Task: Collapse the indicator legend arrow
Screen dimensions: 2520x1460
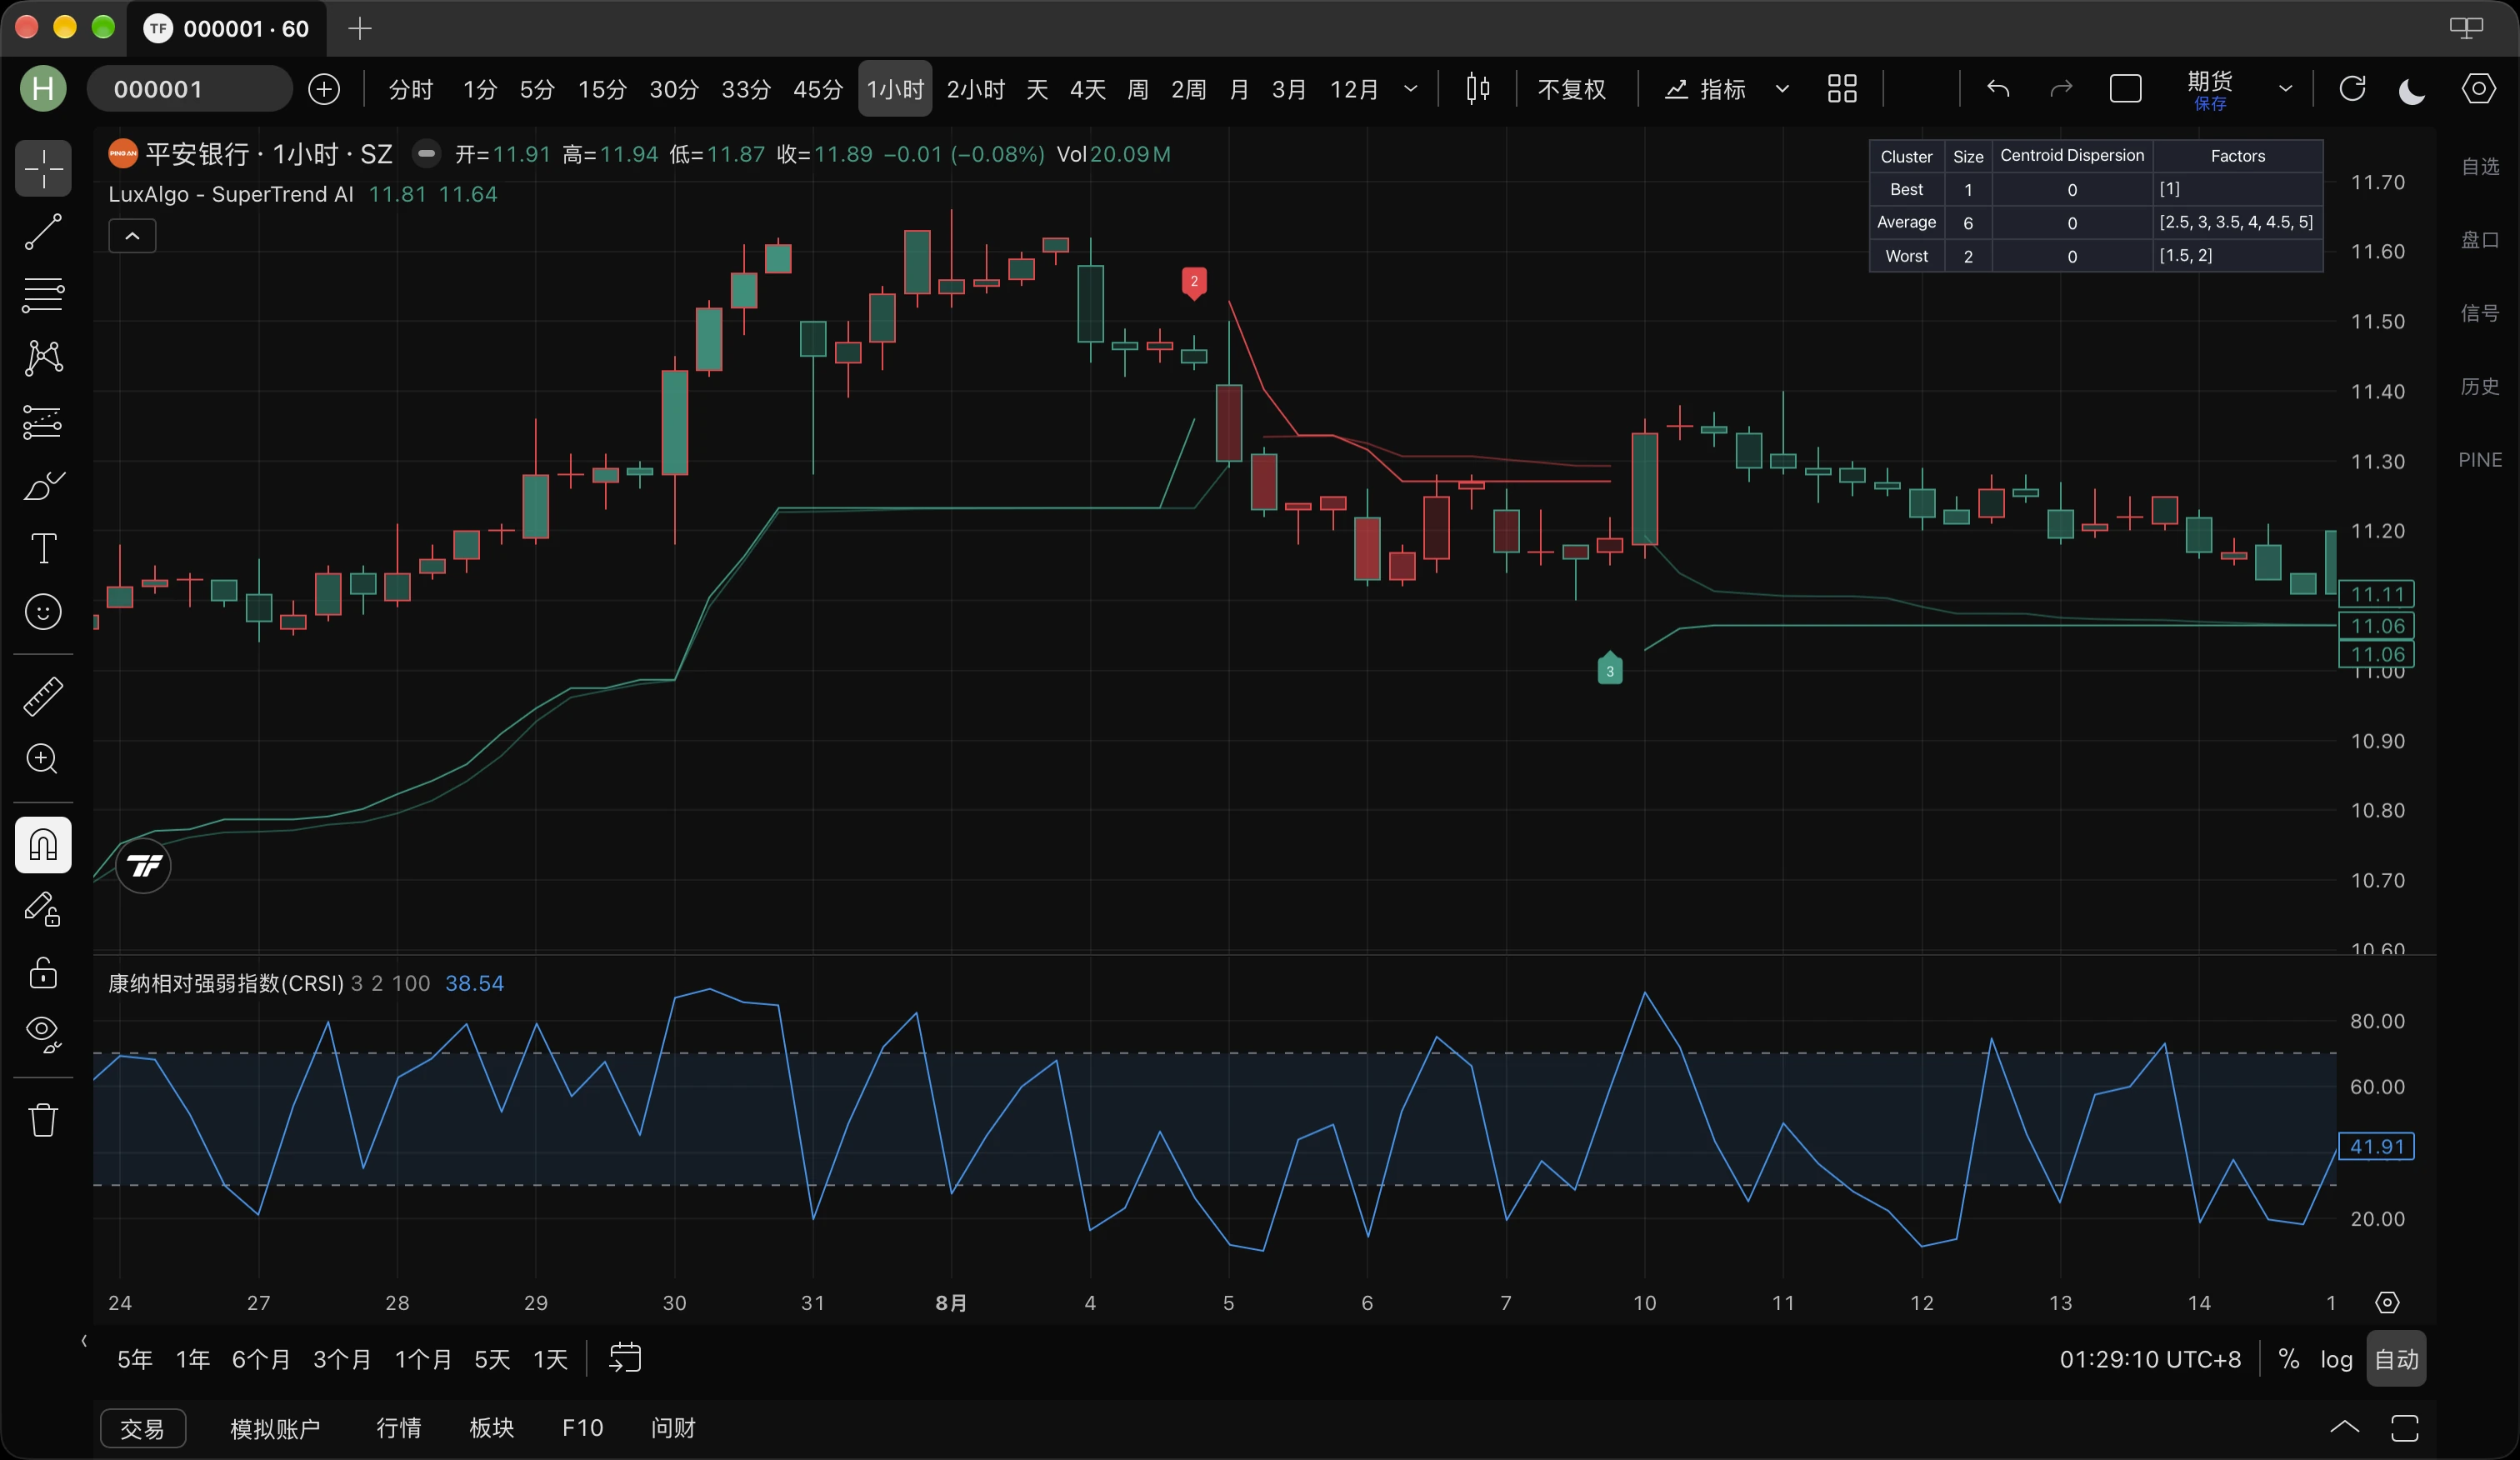Action: click(132, 236)
